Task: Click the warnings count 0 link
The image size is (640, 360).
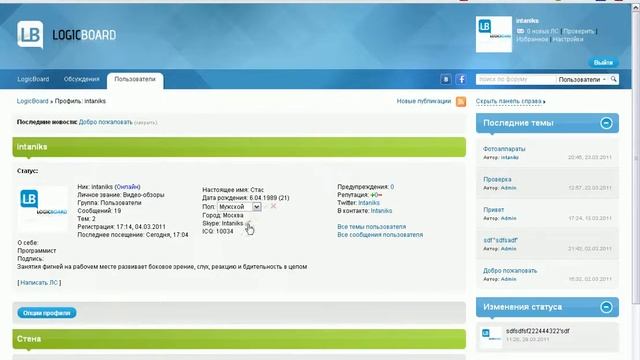Action: tap(392, 187)
